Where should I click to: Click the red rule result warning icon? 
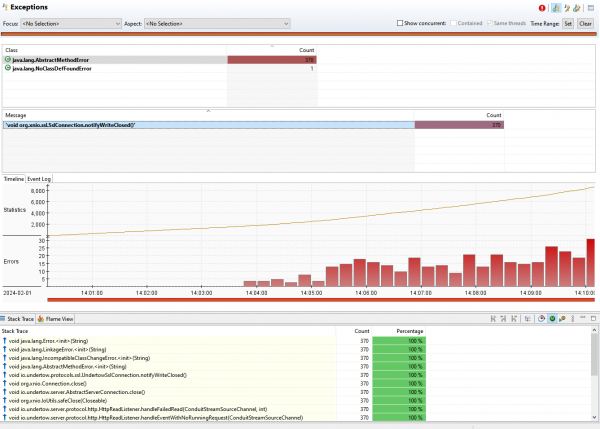point(543,7)
